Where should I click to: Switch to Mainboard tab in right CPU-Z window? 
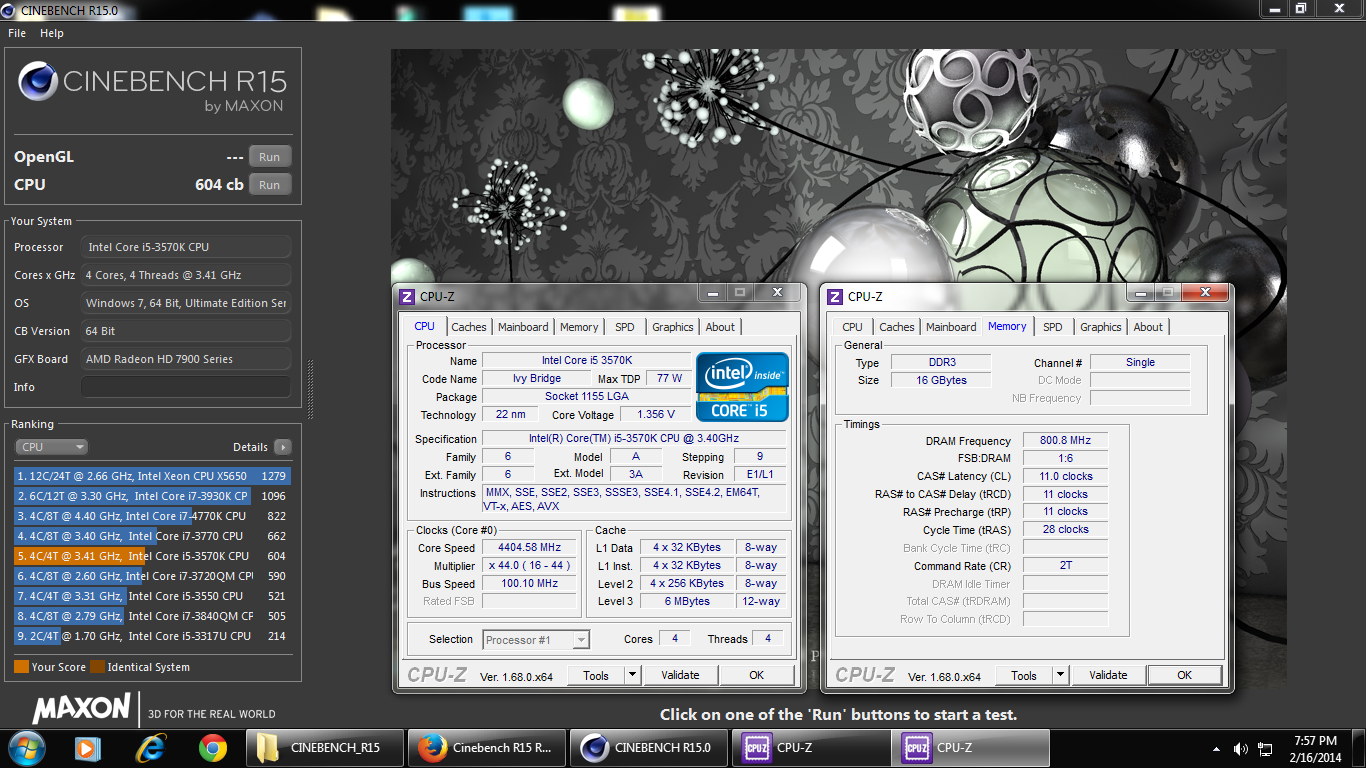(951, 327)
